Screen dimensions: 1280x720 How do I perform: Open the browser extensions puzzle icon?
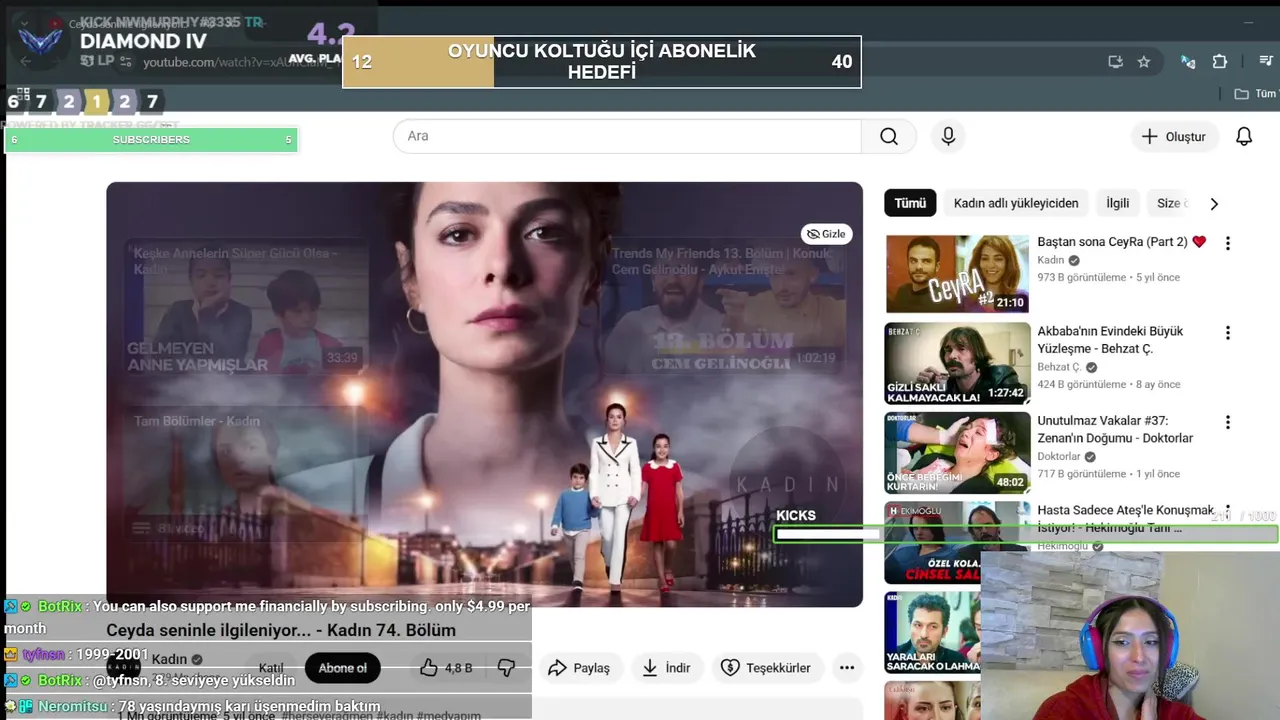click(x=1220, y=62)
